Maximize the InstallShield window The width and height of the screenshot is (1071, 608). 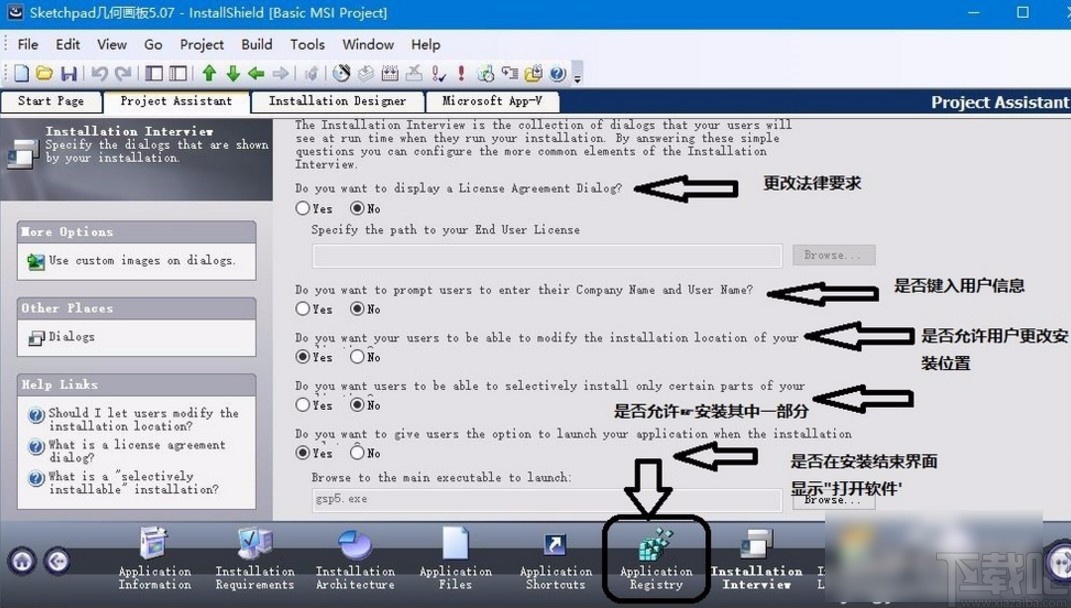click(1023, 12)
